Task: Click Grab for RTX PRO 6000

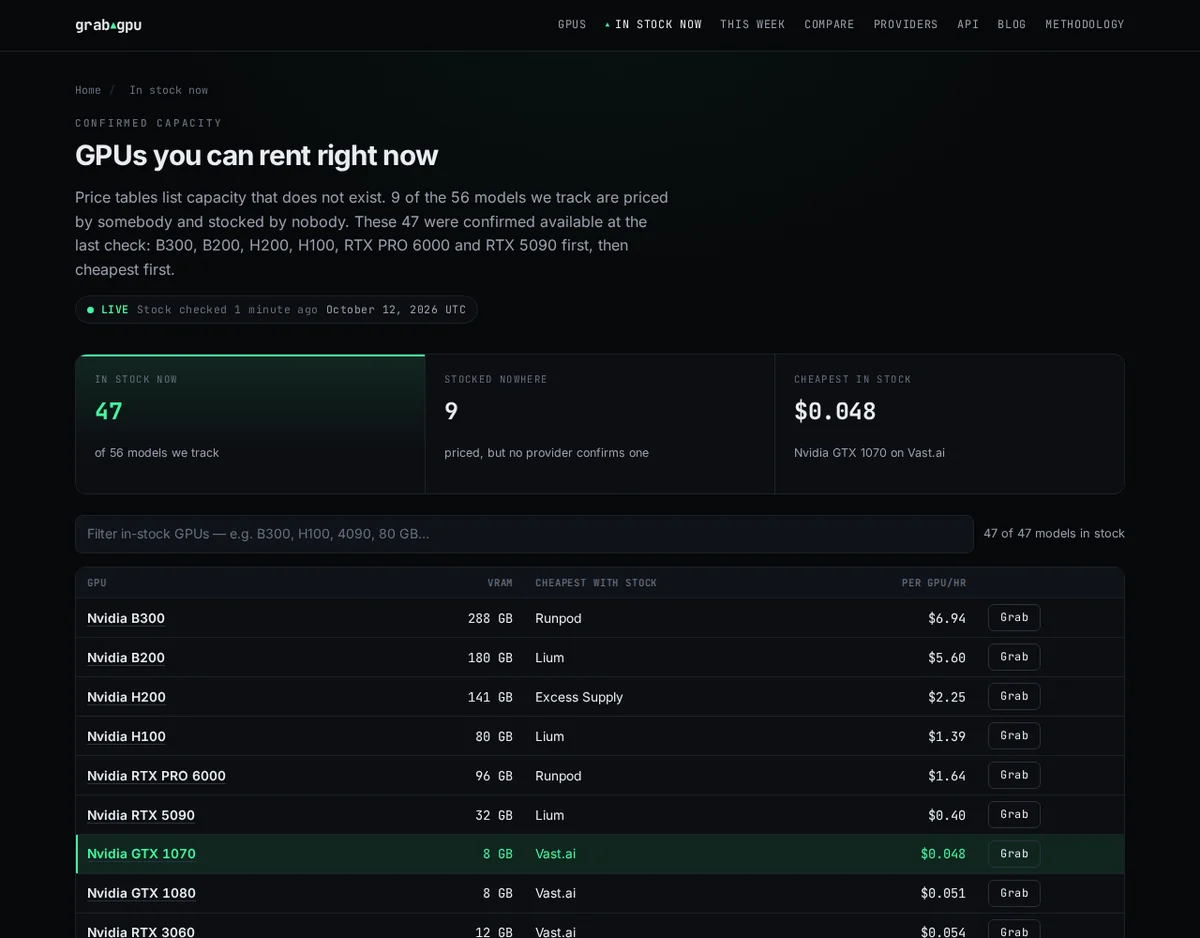Action: click(x=1014, y=775)
